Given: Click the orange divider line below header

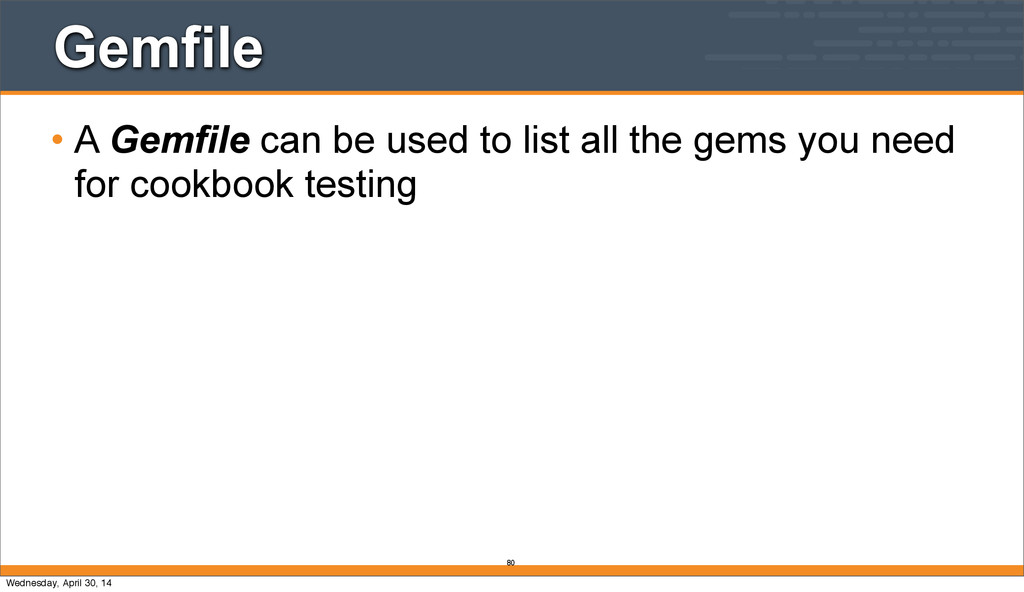Looking at the screenshot, I should click(512, 93).
